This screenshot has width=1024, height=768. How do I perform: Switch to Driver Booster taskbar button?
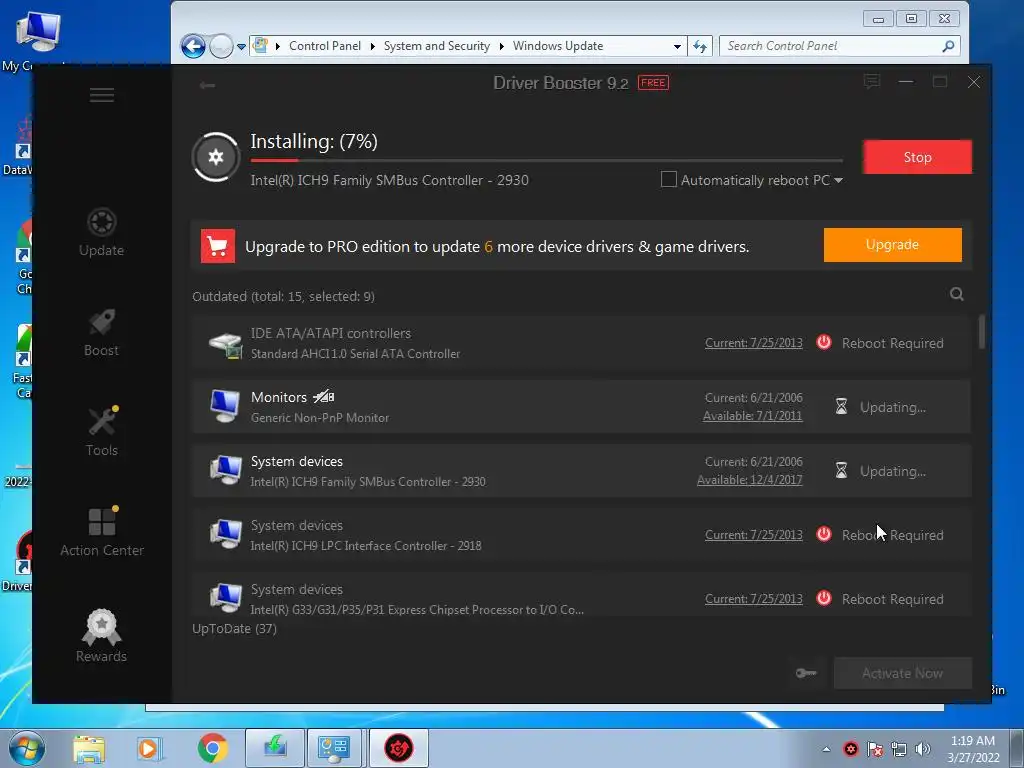pyautogui.click(x=398, y=748)
